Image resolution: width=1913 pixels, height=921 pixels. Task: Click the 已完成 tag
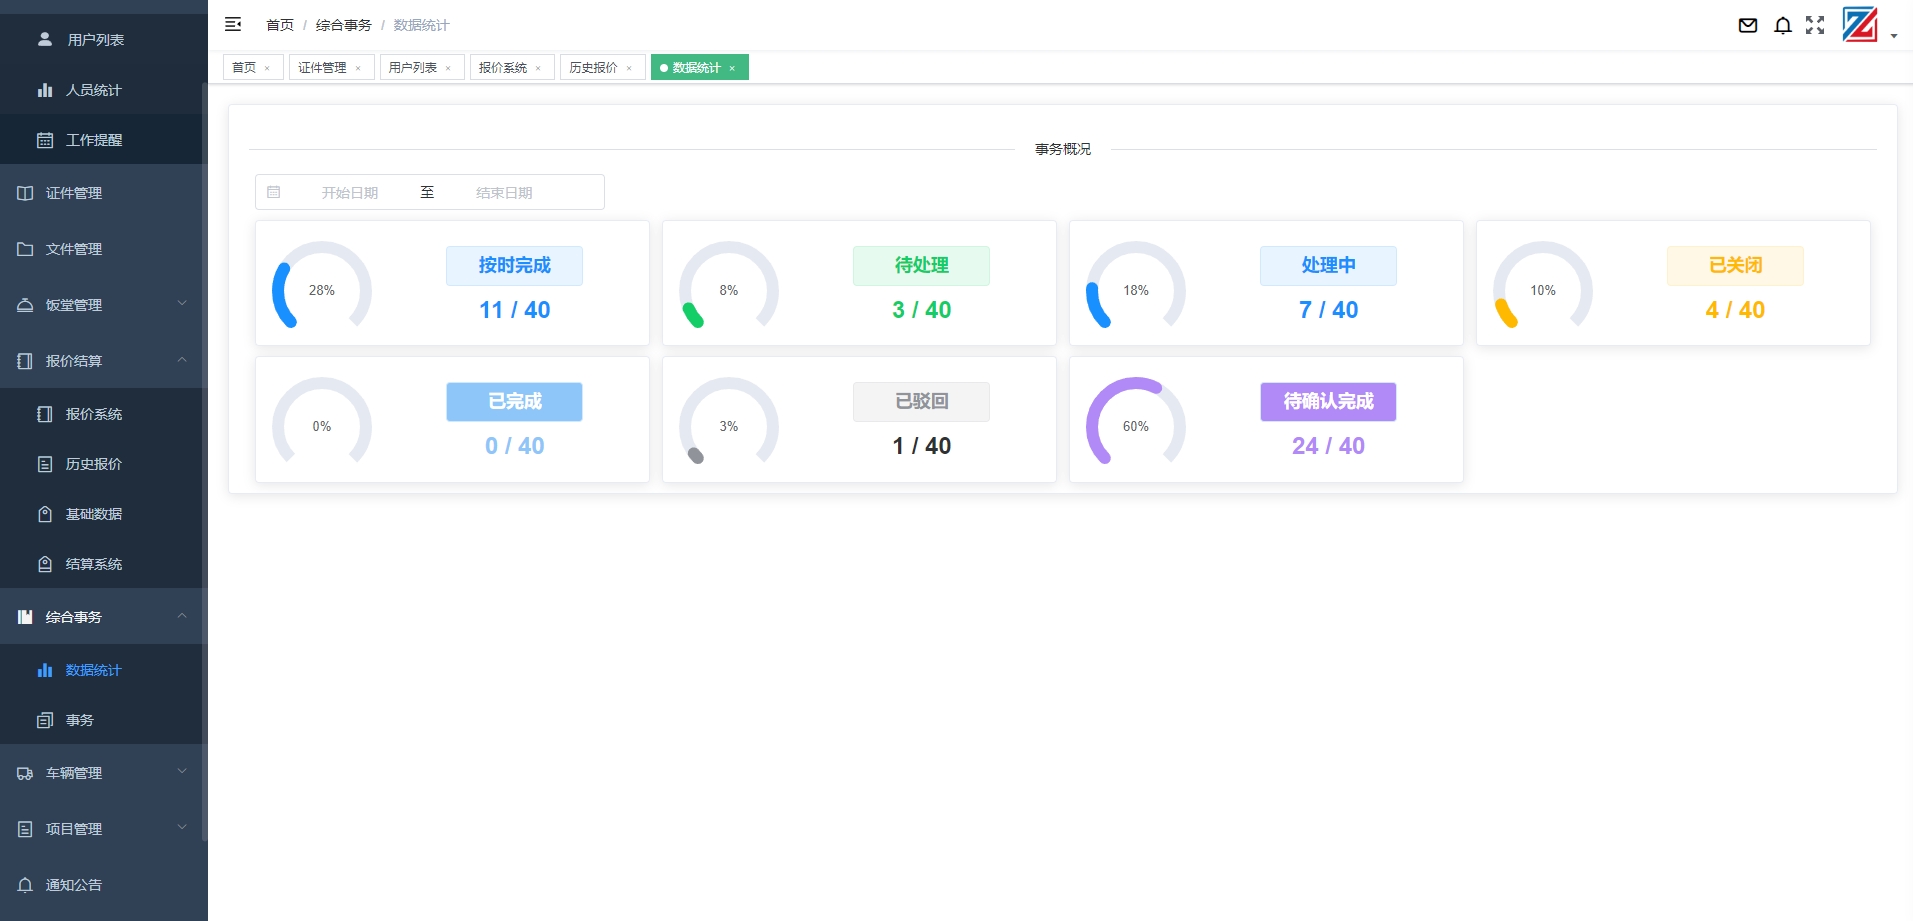point(514,401)
